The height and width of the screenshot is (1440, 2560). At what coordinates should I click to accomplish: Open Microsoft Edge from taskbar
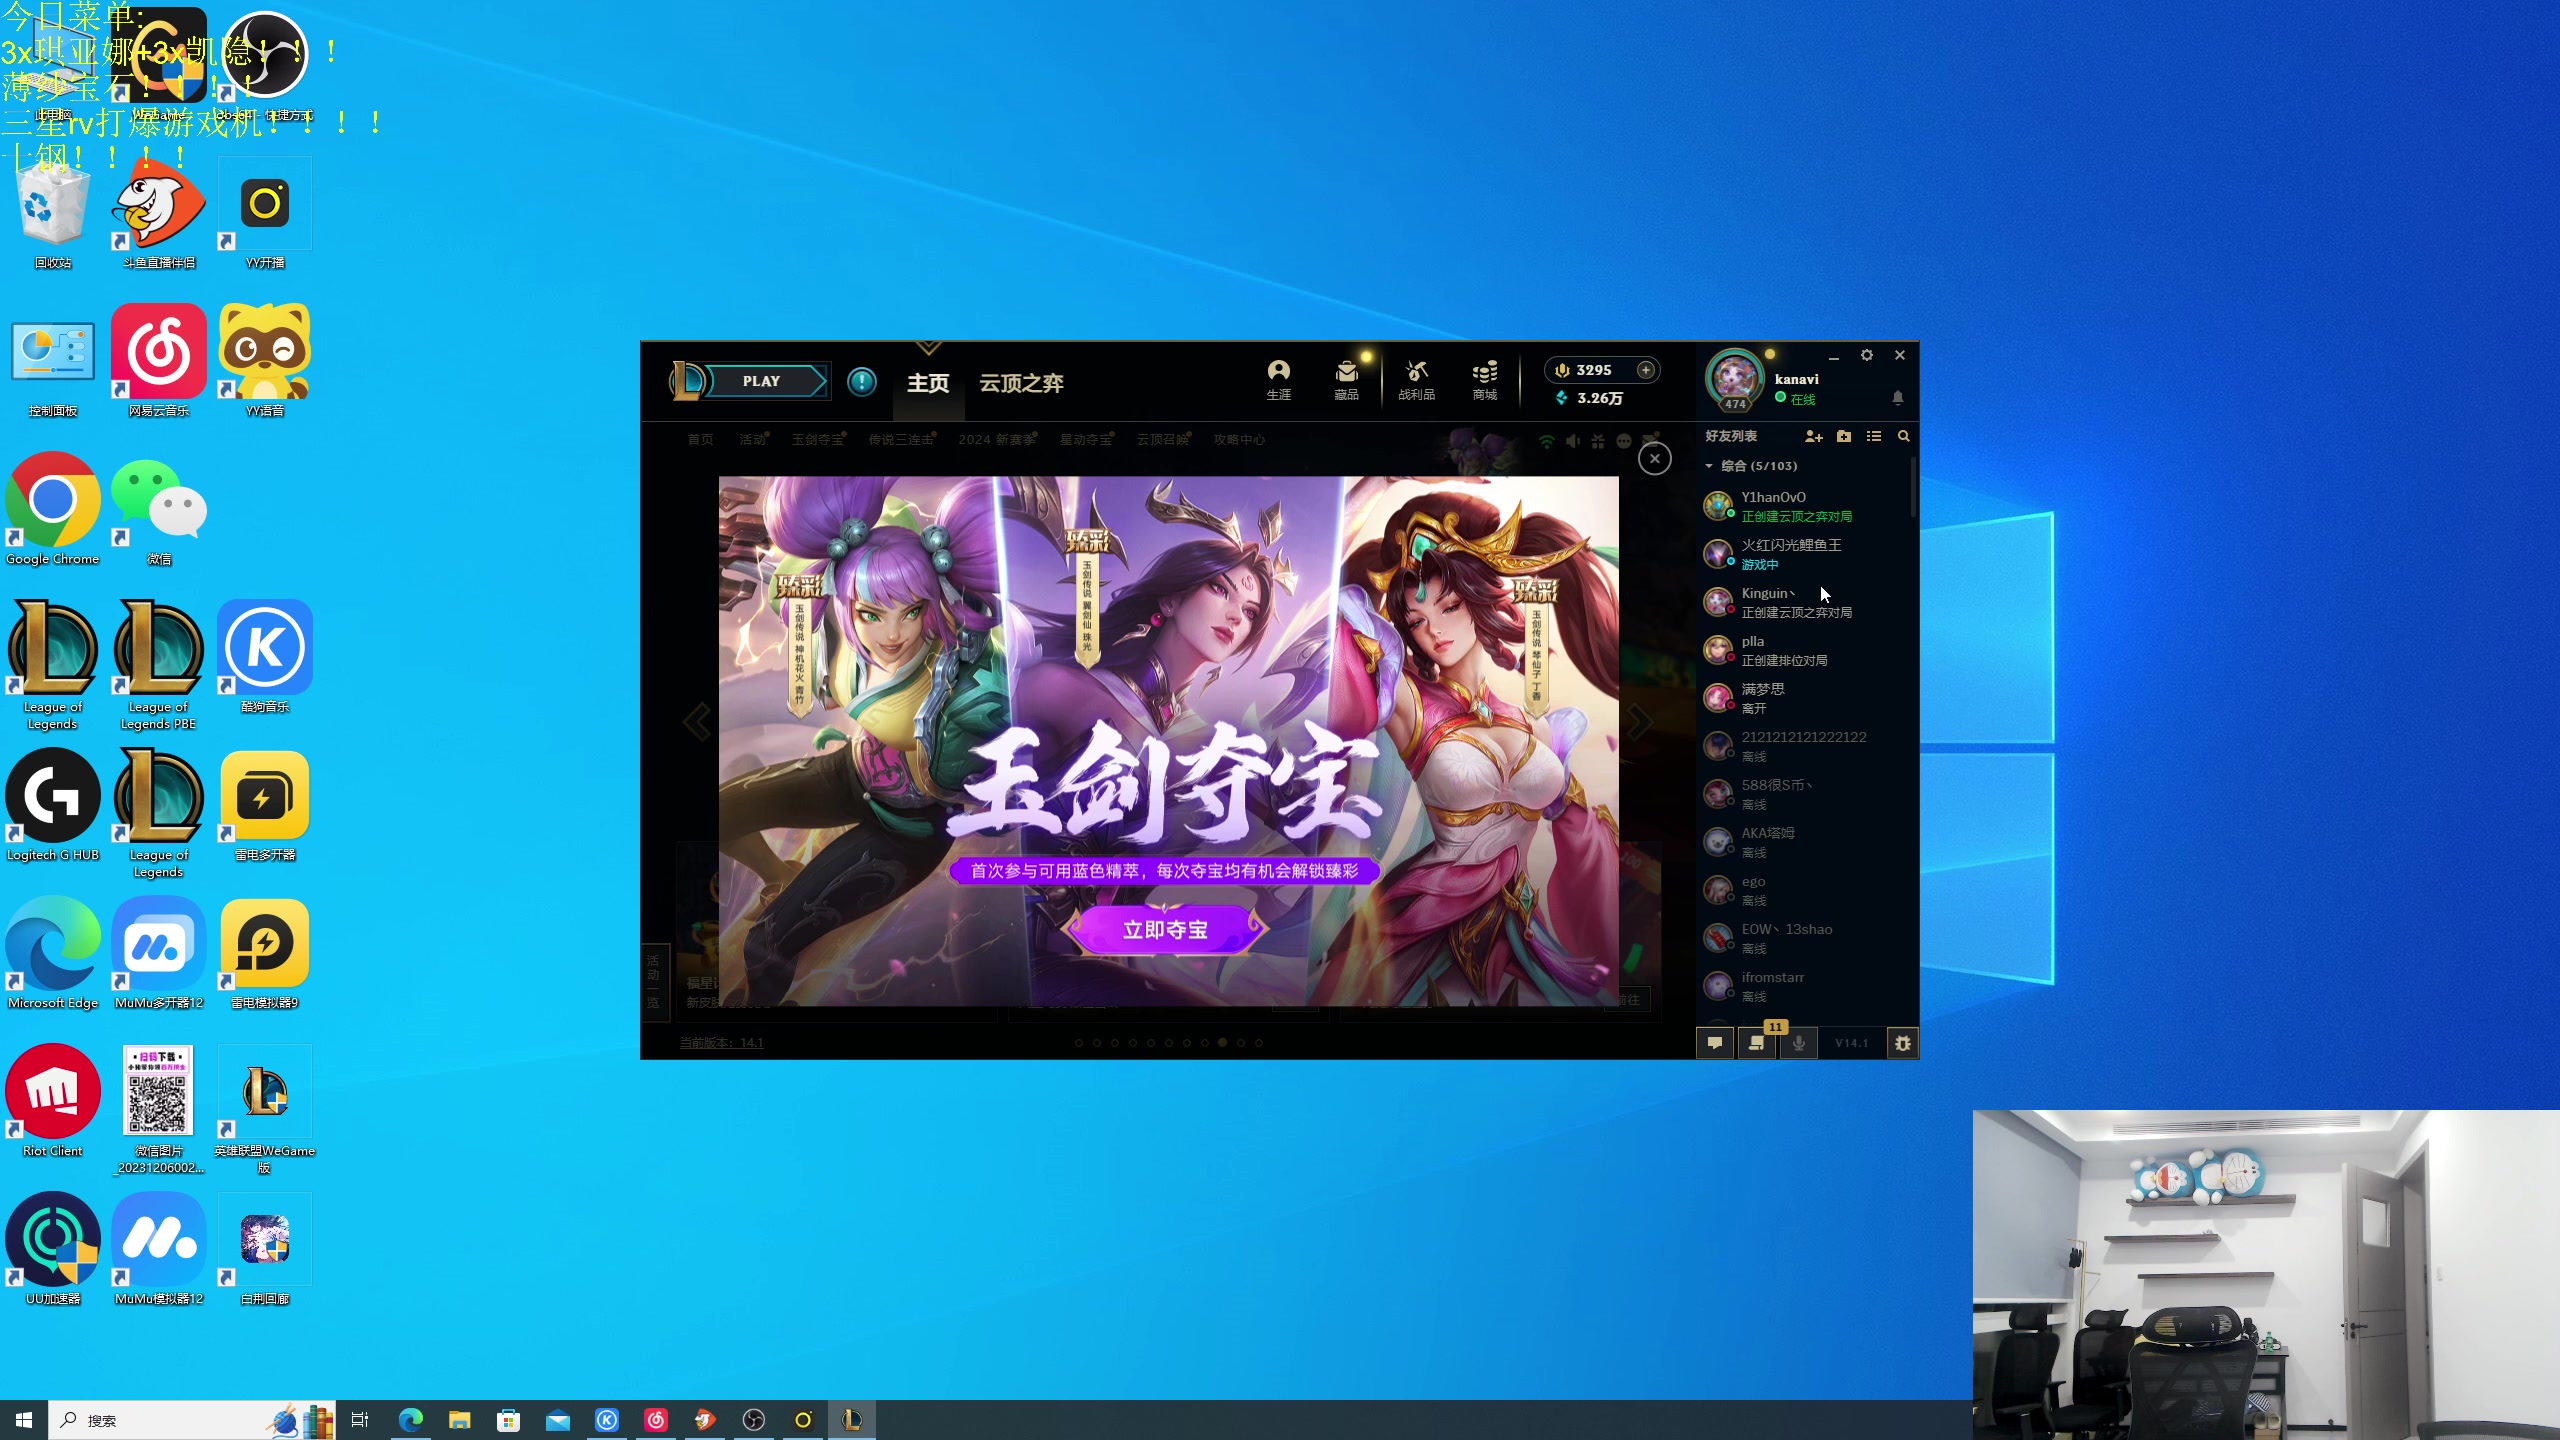[x=411, y=1420]
